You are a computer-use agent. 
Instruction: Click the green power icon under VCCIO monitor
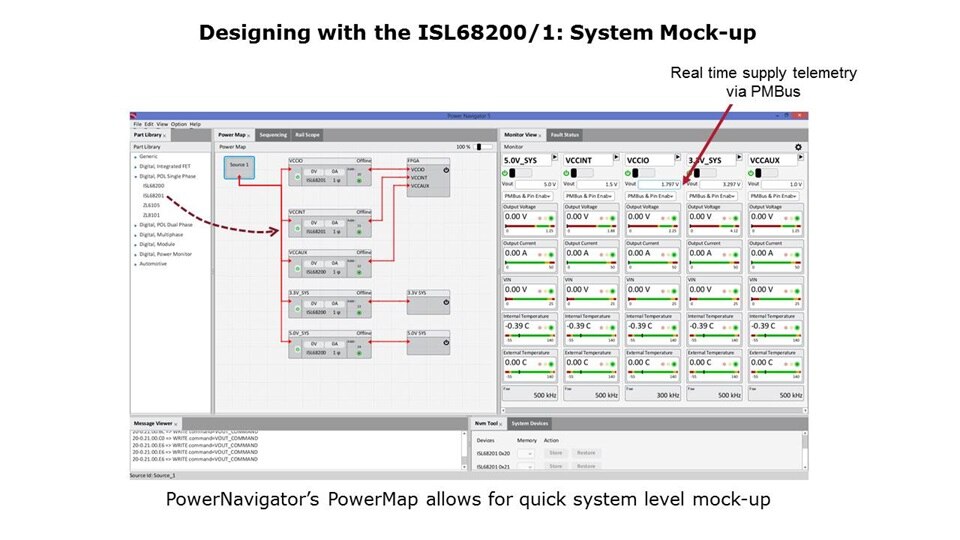[x=628, y=173]
